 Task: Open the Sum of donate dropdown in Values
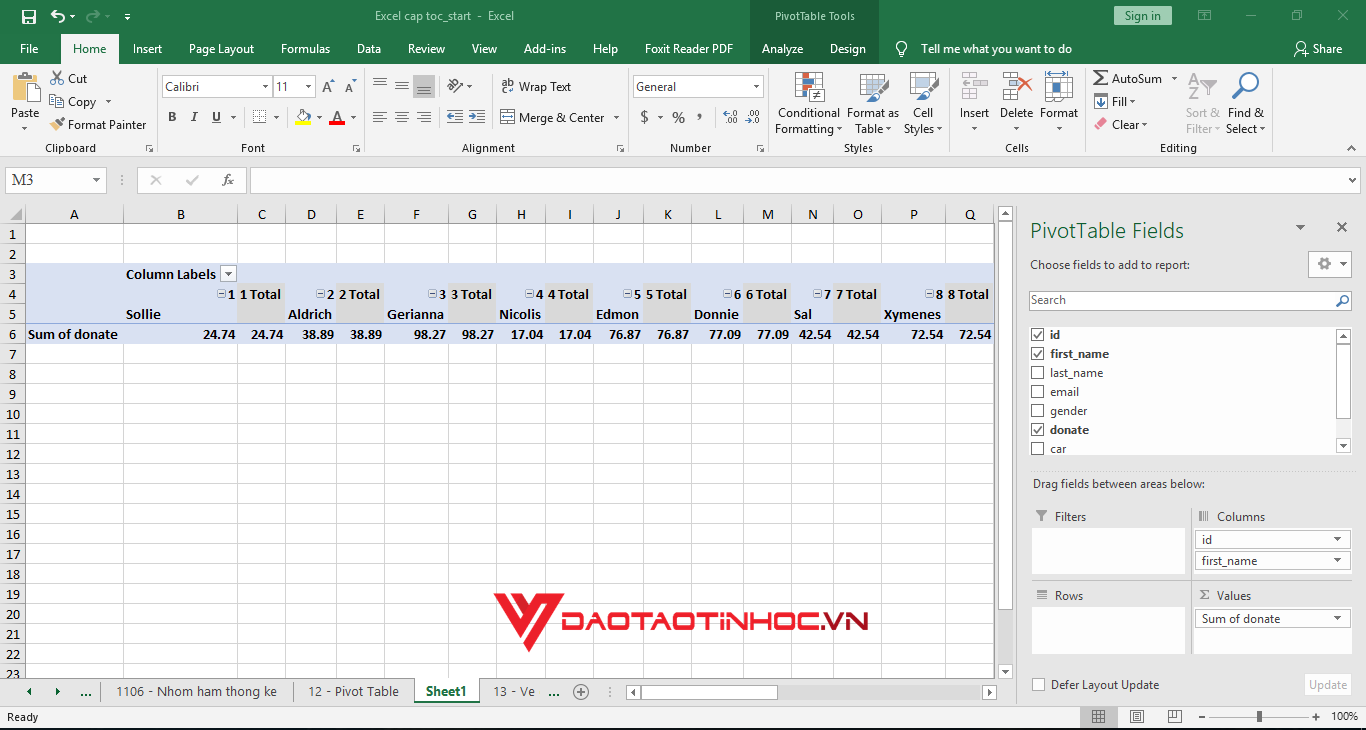tap(1336, 618)
